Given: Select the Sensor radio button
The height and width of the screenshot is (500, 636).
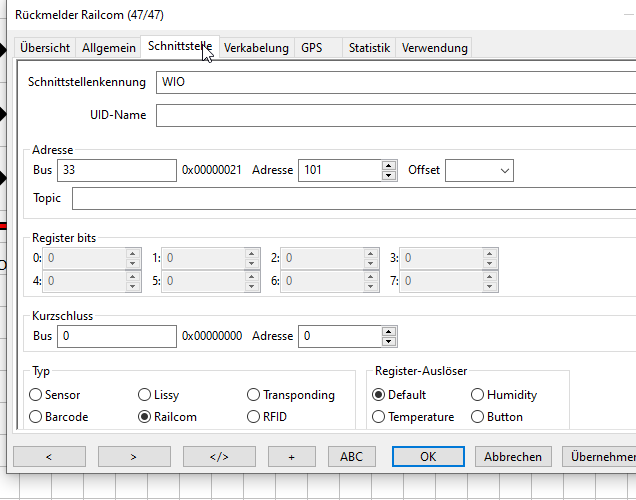Looking at the screenshot, I should point(37,395).
